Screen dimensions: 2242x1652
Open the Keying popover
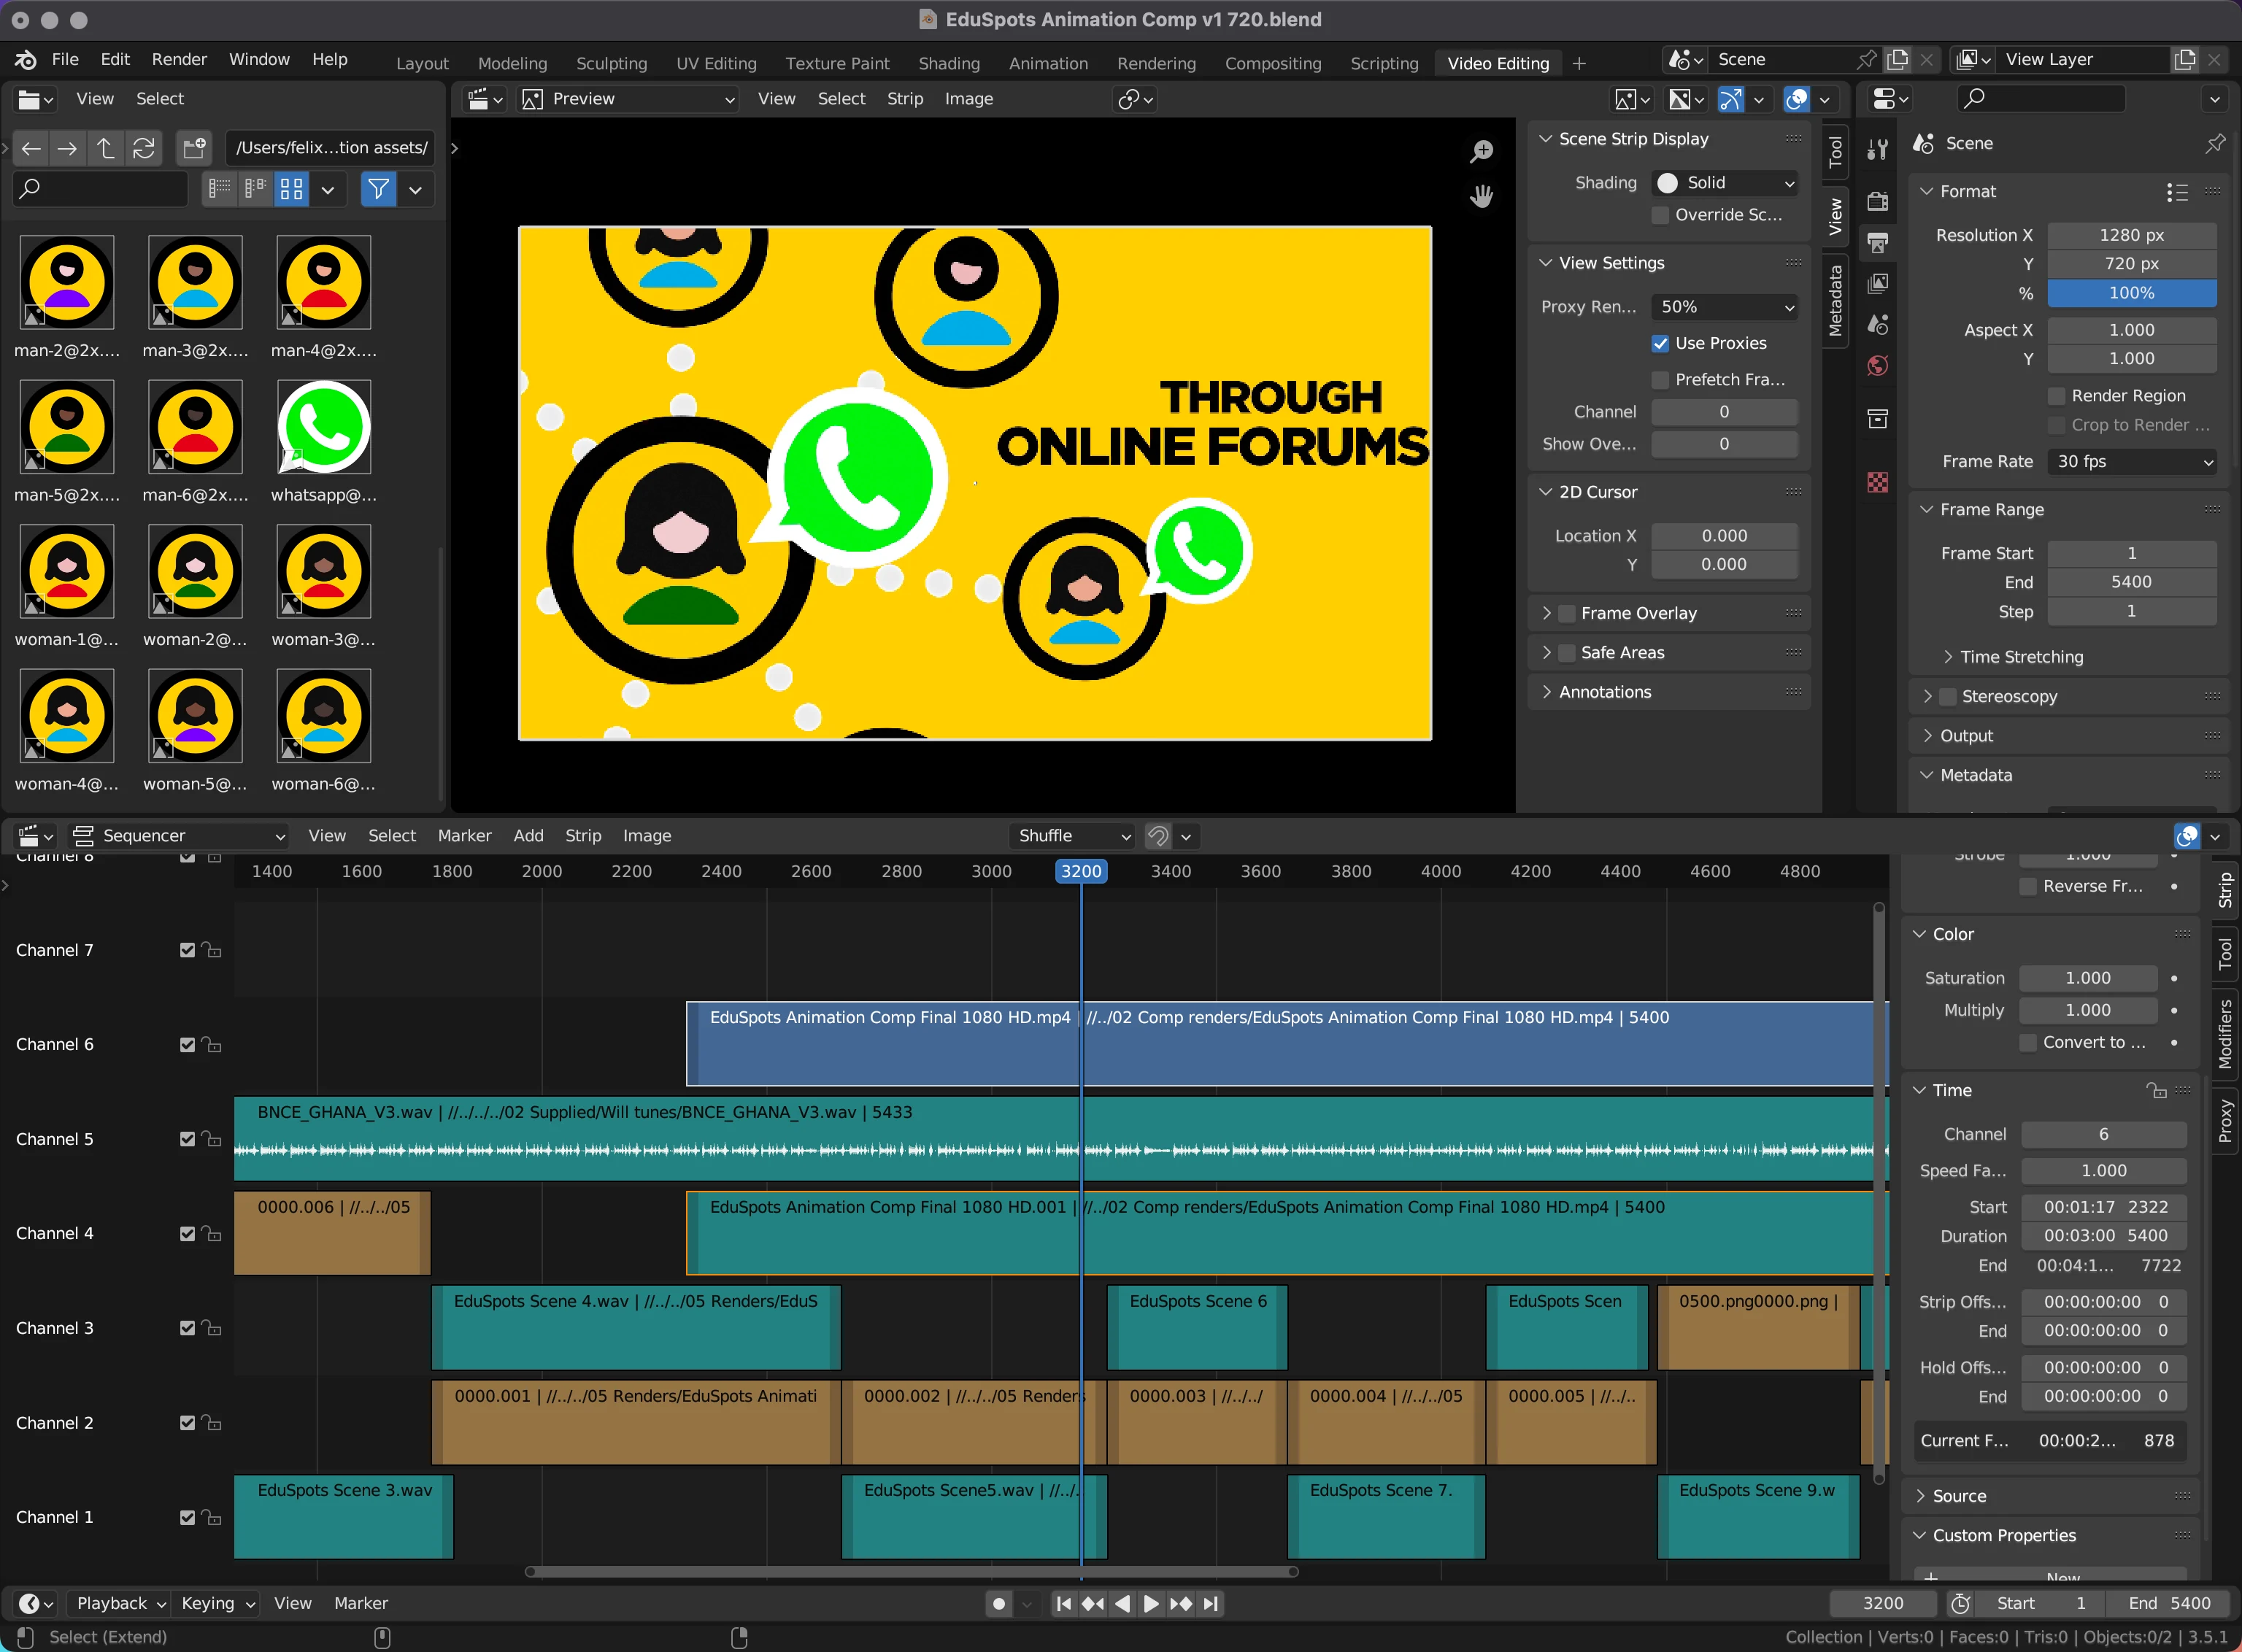217,1604
